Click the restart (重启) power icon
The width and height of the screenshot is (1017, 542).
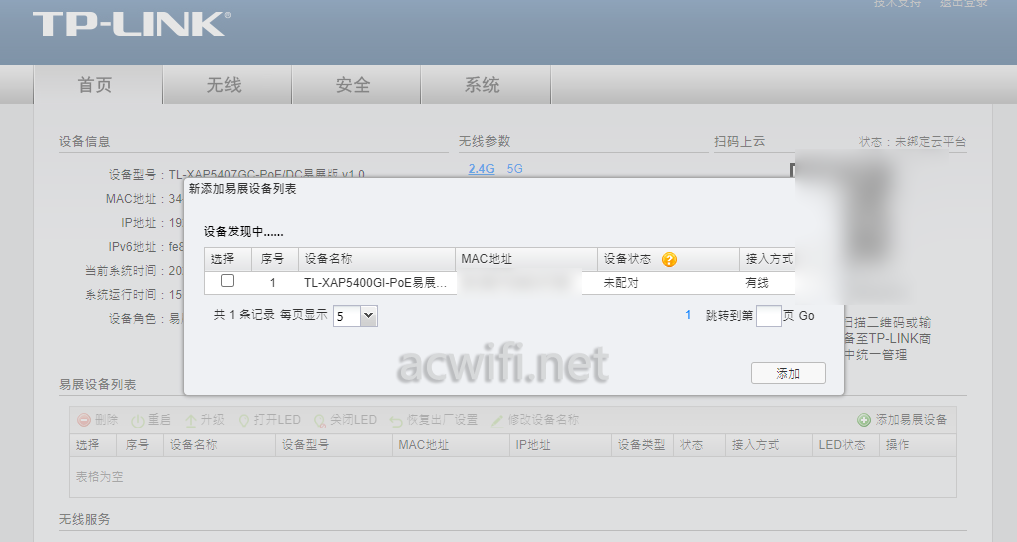tap(138, 421)
